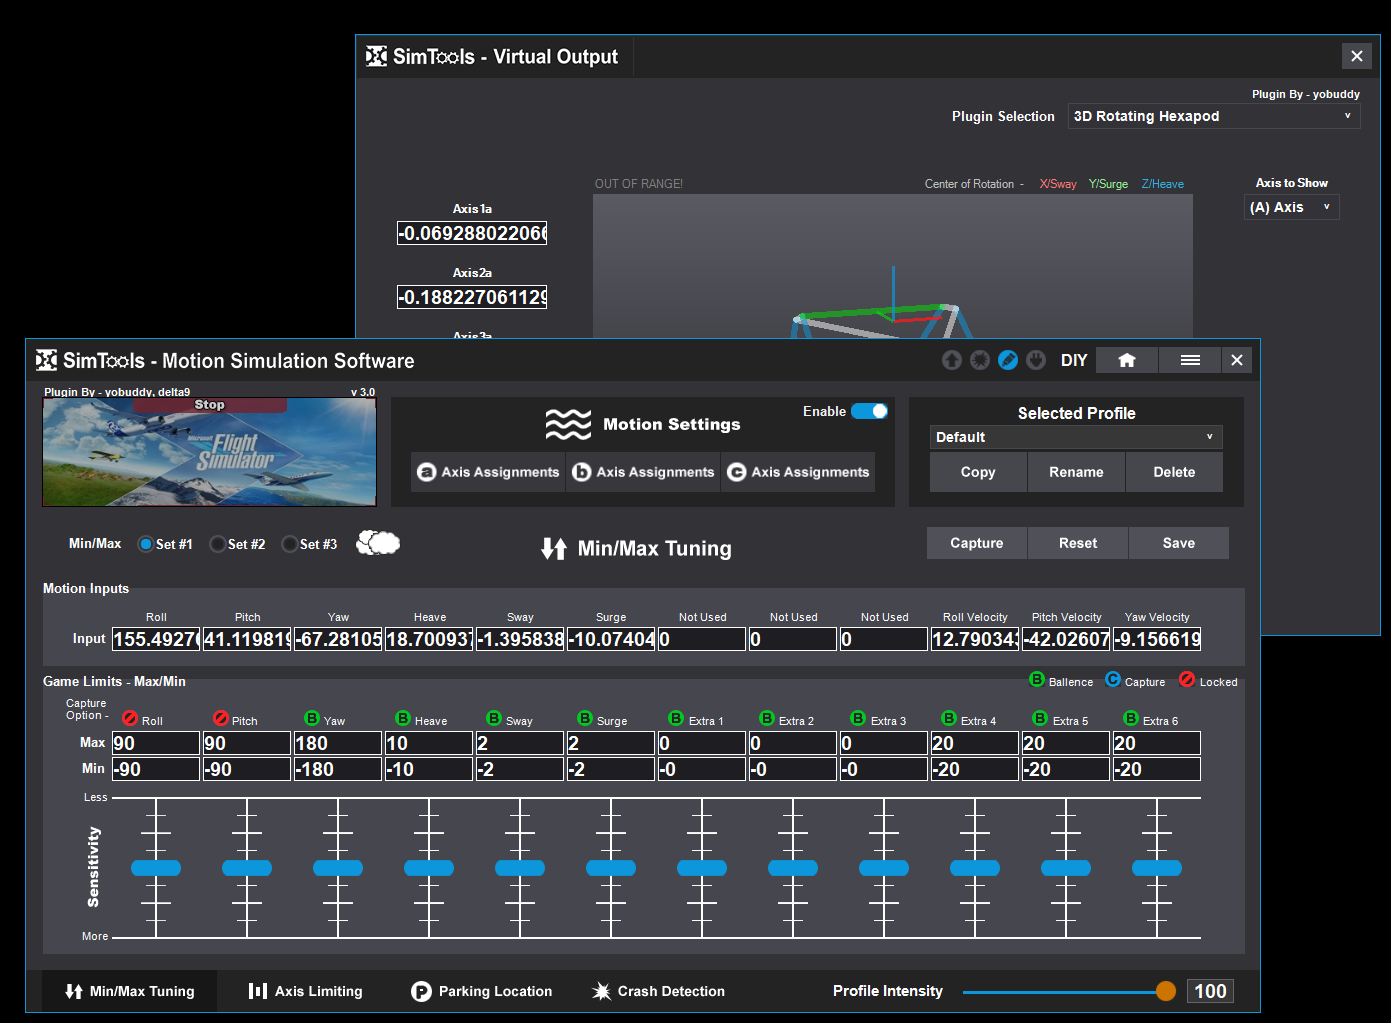Screen dimensions: 1391x1023
Task: Click the cloud icon beside Set #3
Action: (378, 543)
